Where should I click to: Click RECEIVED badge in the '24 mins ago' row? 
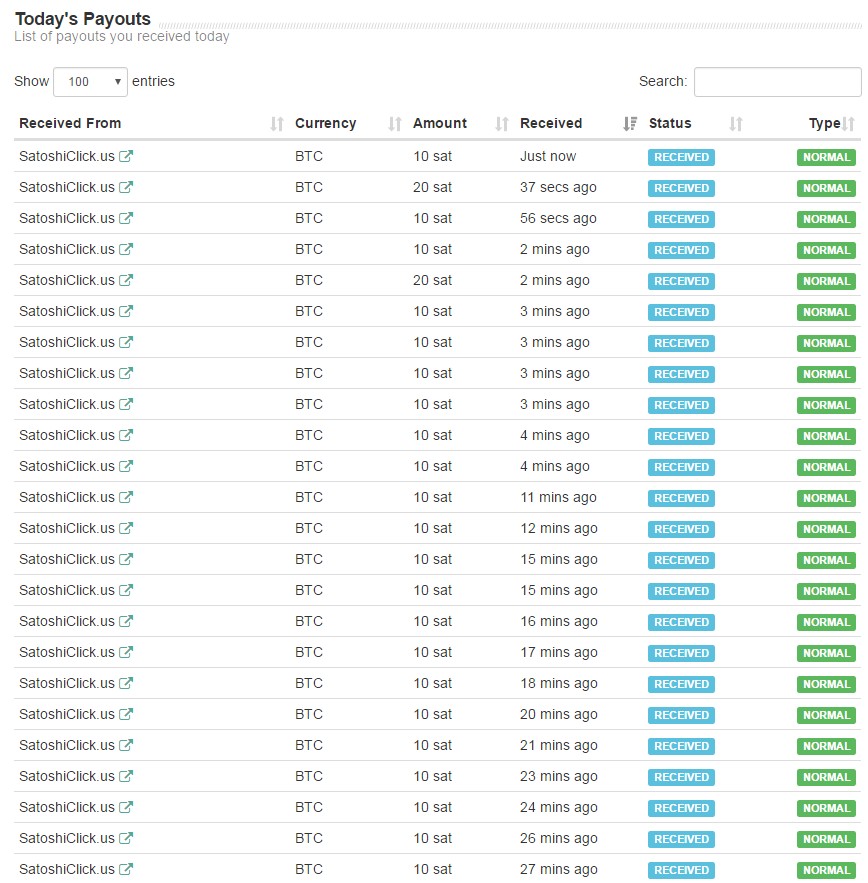(x=681, y=808)
